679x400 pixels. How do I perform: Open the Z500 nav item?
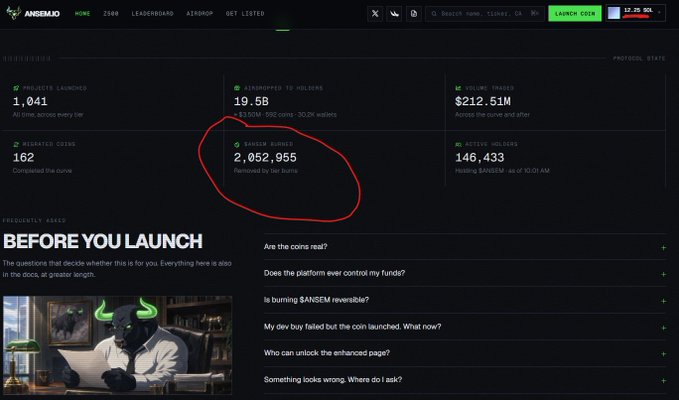111,13
